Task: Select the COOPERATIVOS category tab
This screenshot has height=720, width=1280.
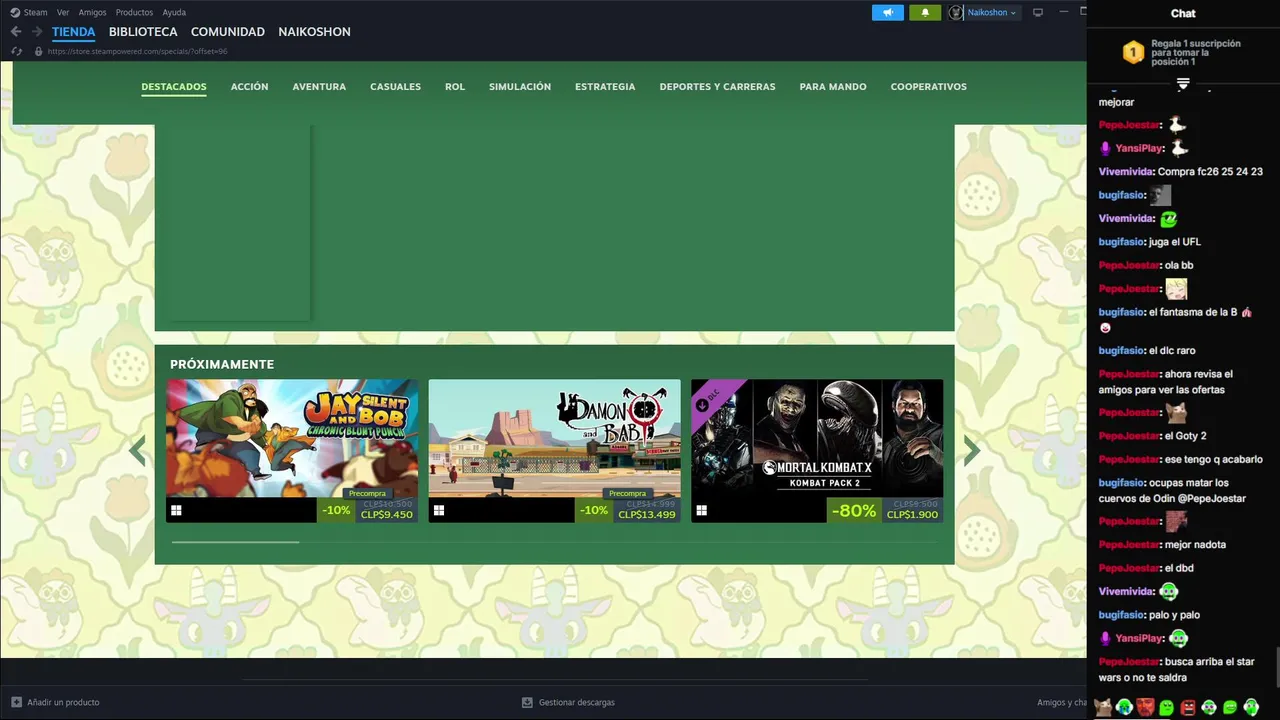Action: coord(929,87)
